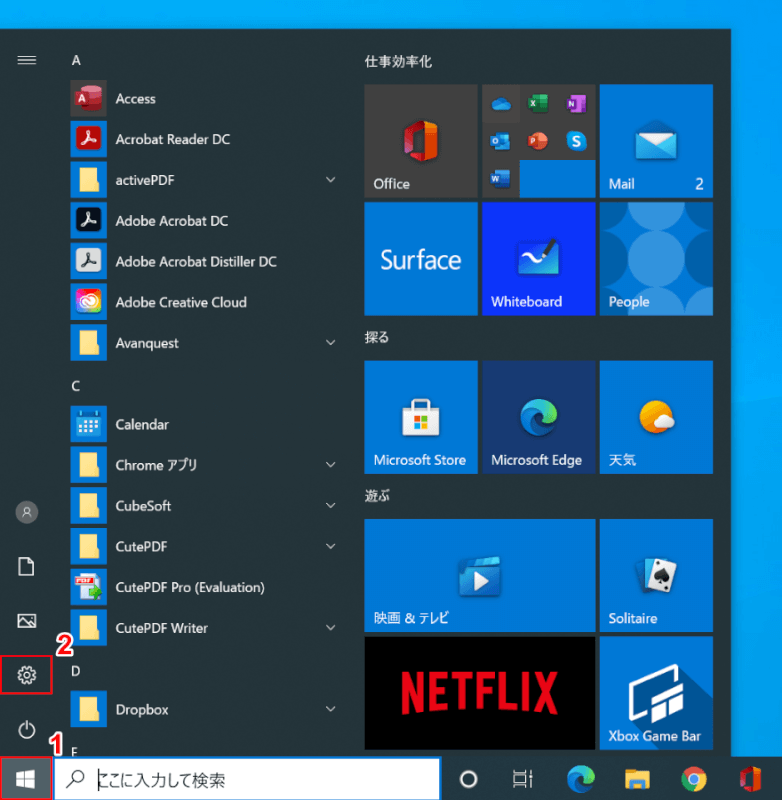Open OneNote small tile
This screenshot has height=800, width=782.
pyautogui.click(x=576, y=104)
